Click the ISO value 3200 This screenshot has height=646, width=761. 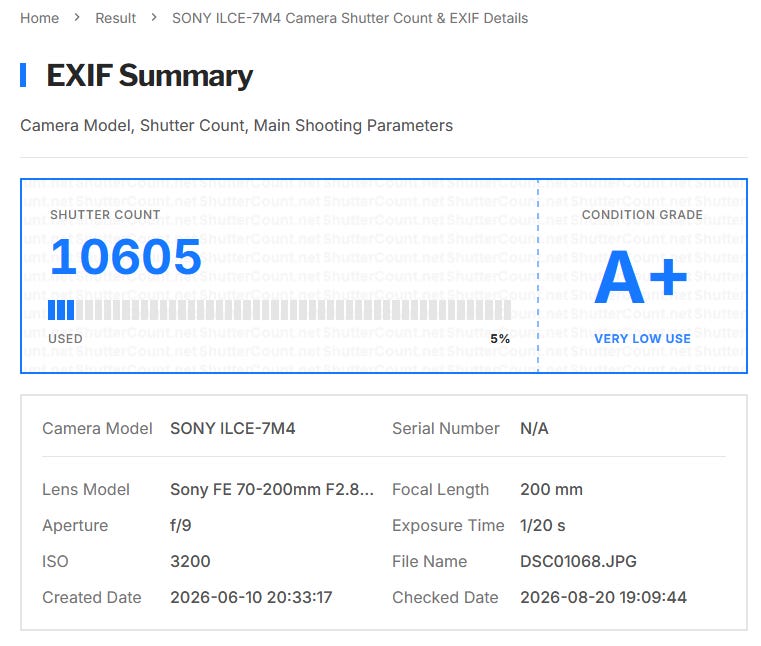tap(190, 562)
